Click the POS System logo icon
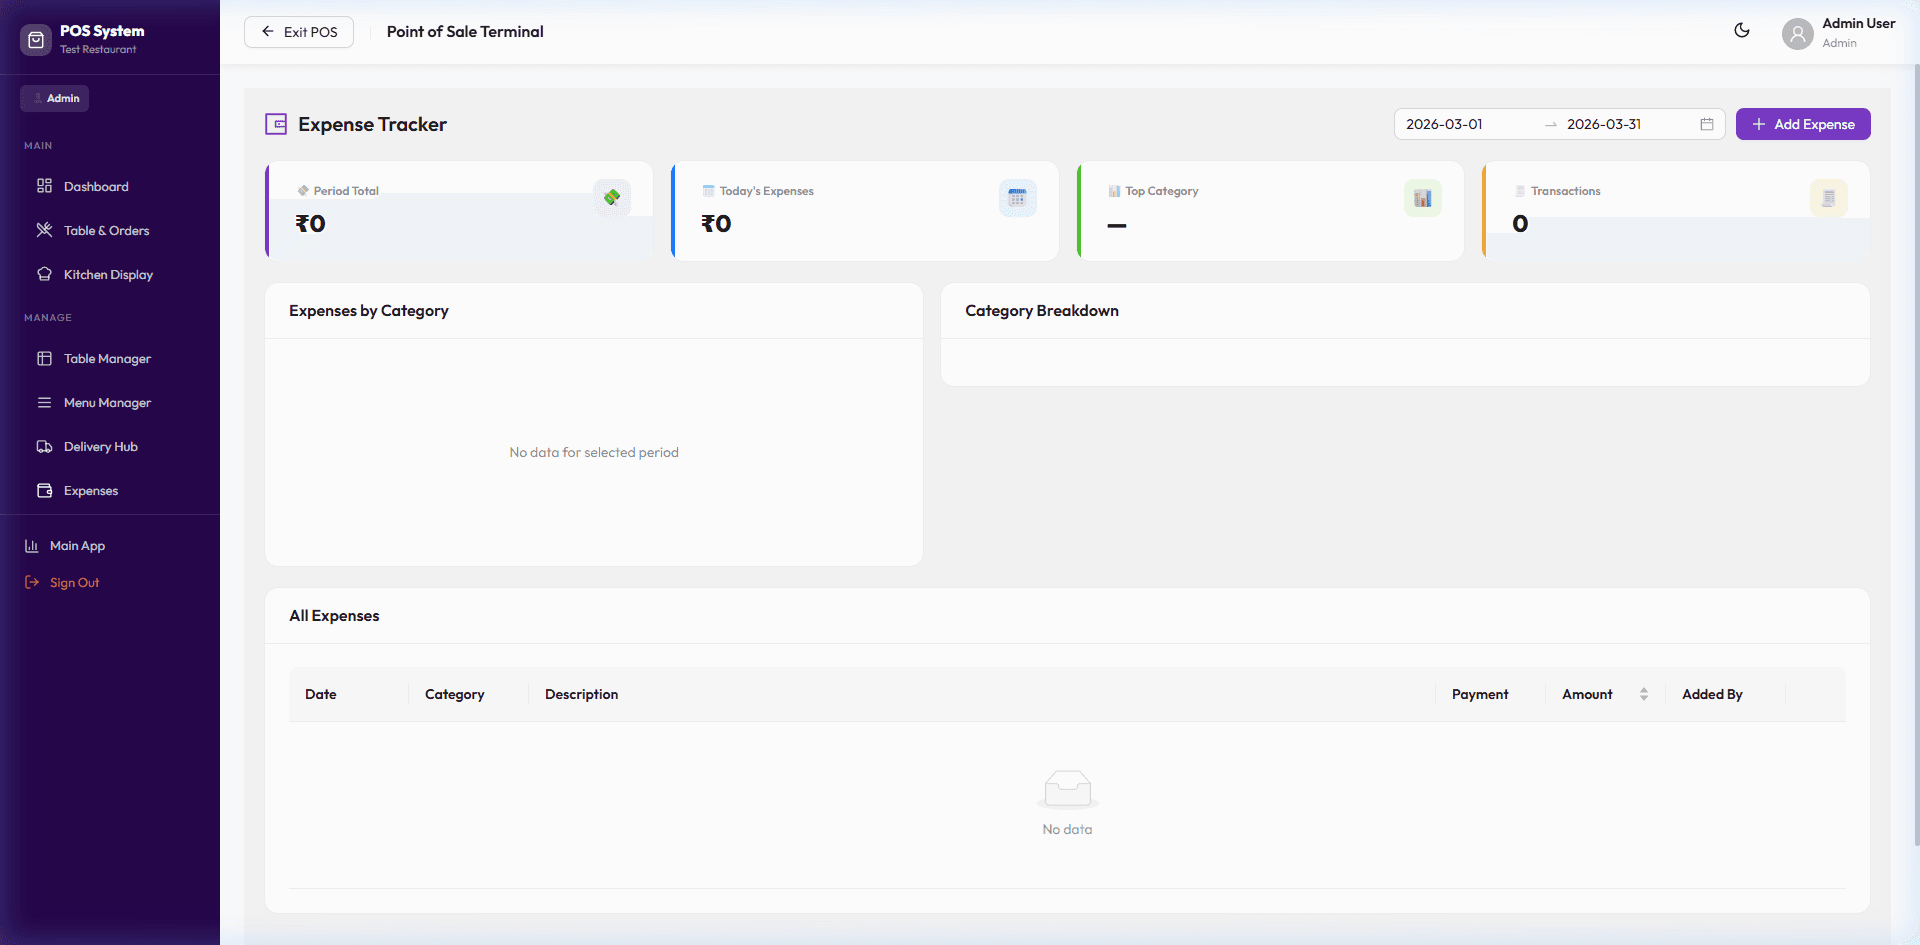The height and width of the screenshot is (945, 1920). [36, 40]
